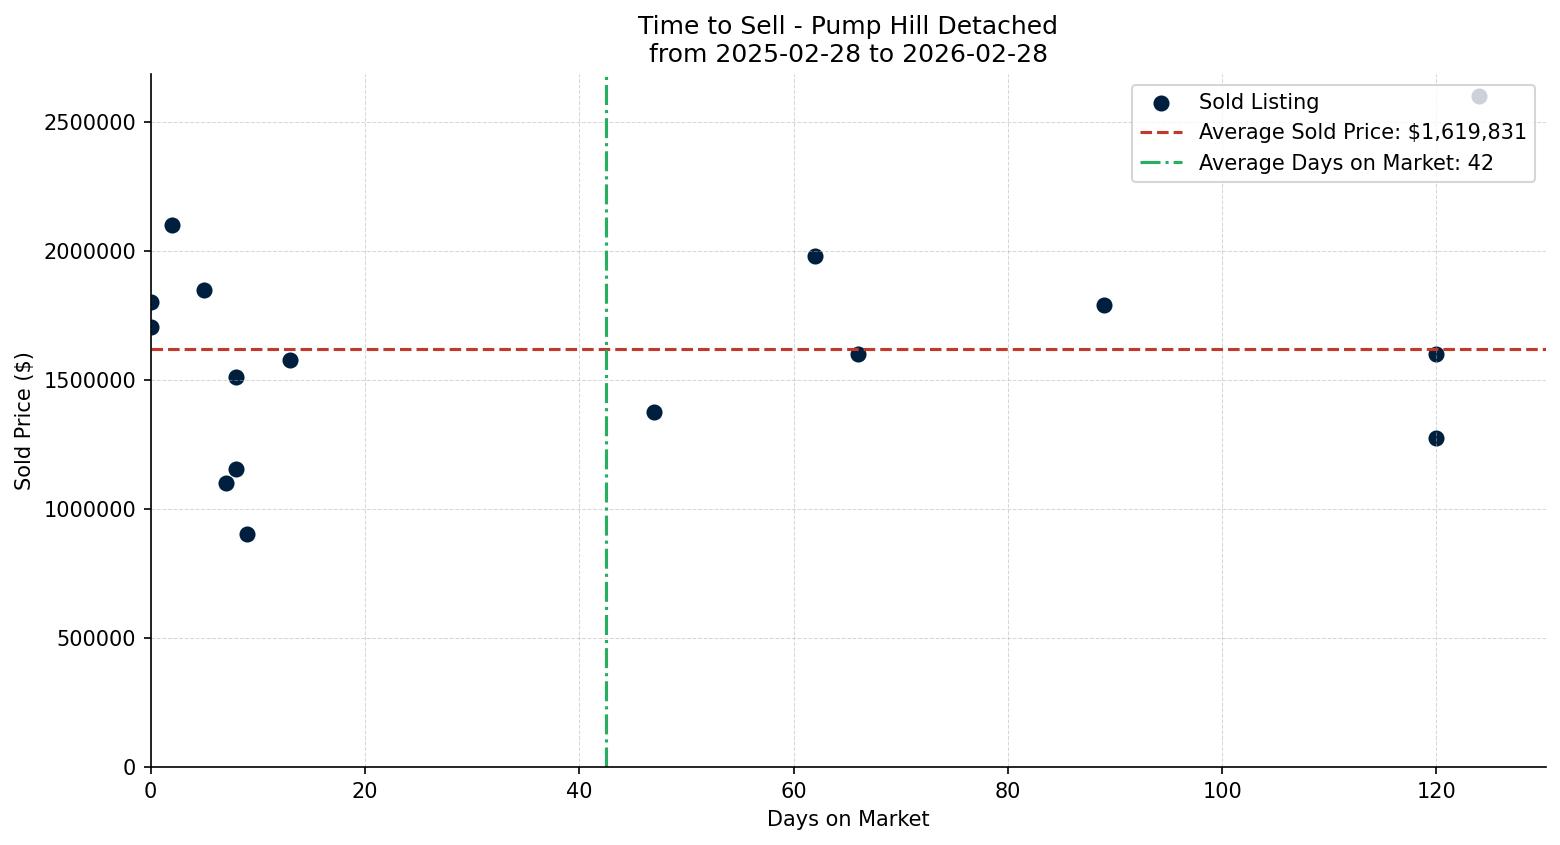This screenshot has width=1560, height=845.
Task: Select the Days on Market axis label
Action: [x=848, y=819]
